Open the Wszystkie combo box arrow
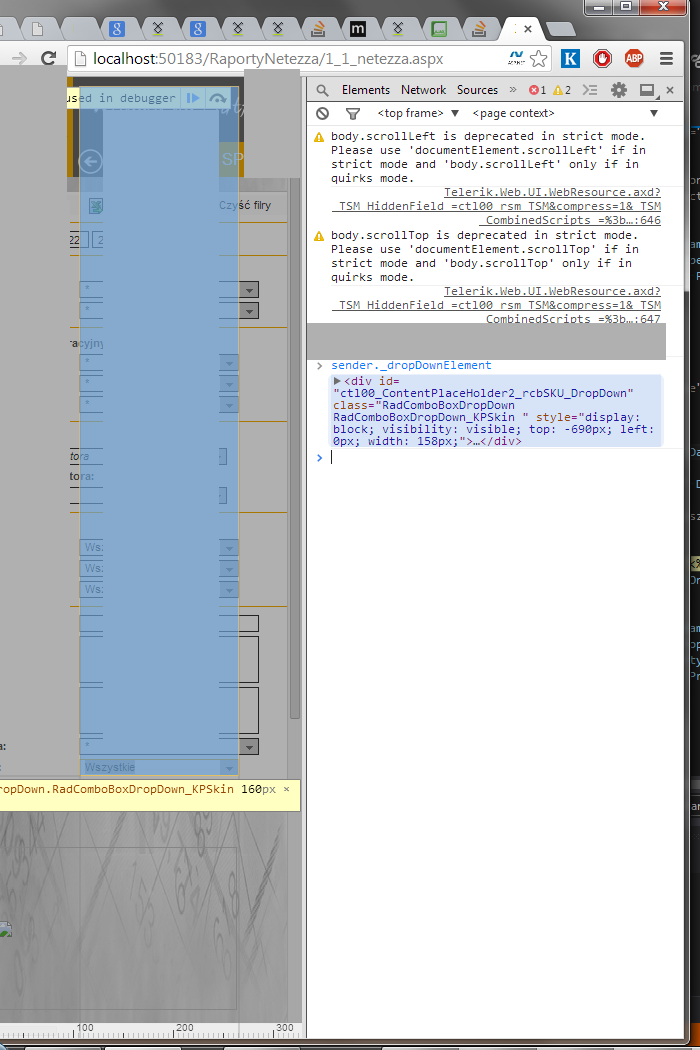The height and width of the screenshot is (1050, 700). [x=229, y=767]
